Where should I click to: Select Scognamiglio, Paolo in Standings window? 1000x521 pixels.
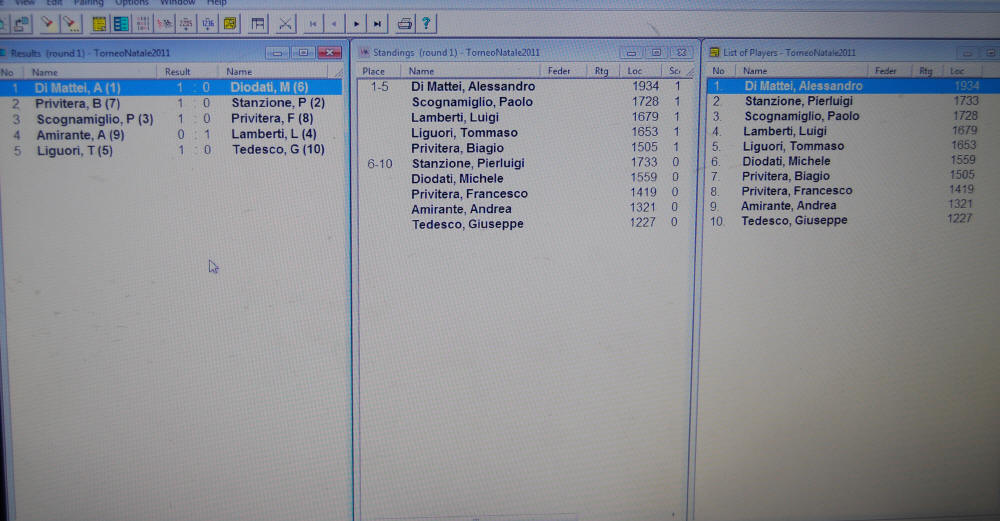pos(472,101)
